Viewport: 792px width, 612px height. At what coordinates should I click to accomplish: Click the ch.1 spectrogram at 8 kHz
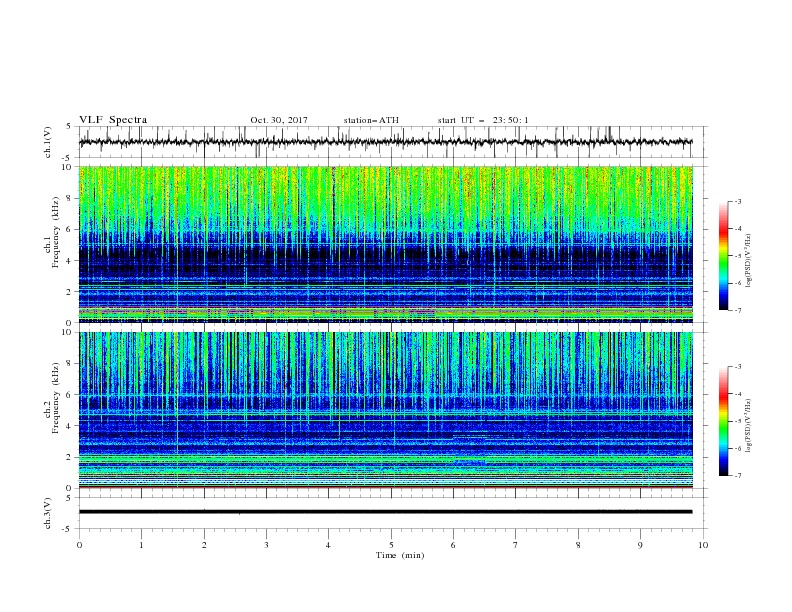coord(385,198)
